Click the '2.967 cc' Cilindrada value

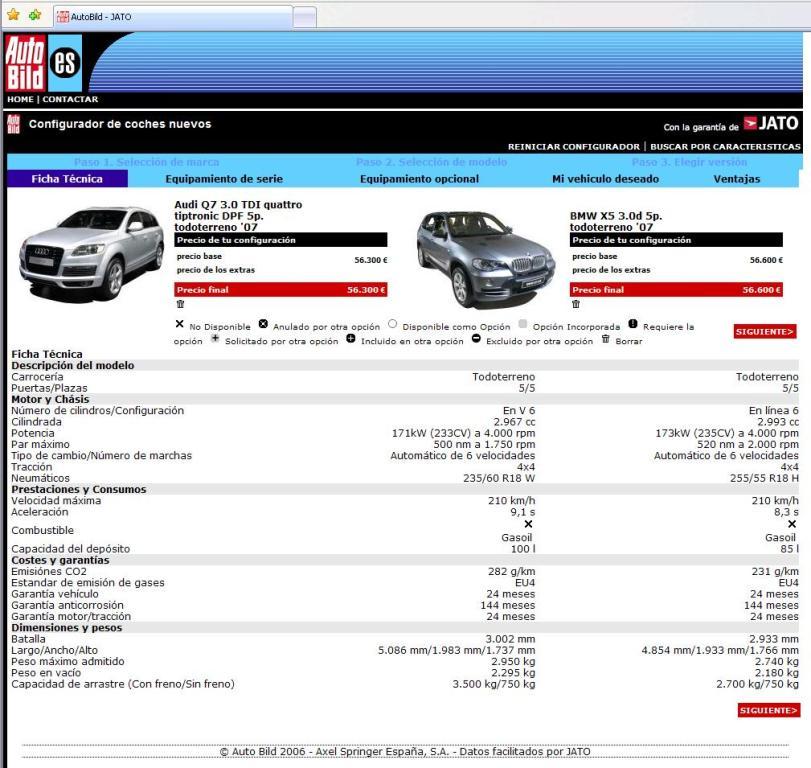(x=514, y=422)
